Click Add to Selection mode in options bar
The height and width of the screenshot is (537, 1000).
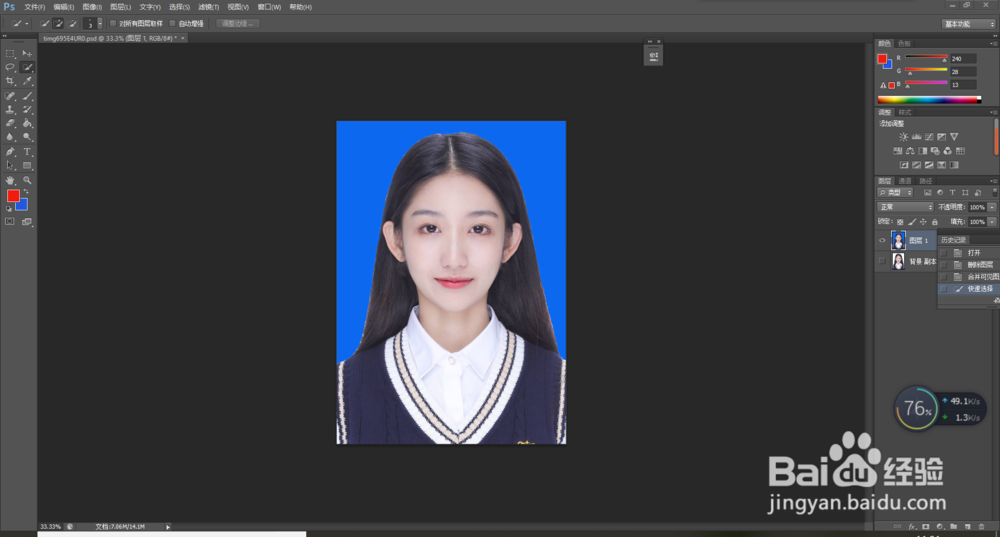58,24
